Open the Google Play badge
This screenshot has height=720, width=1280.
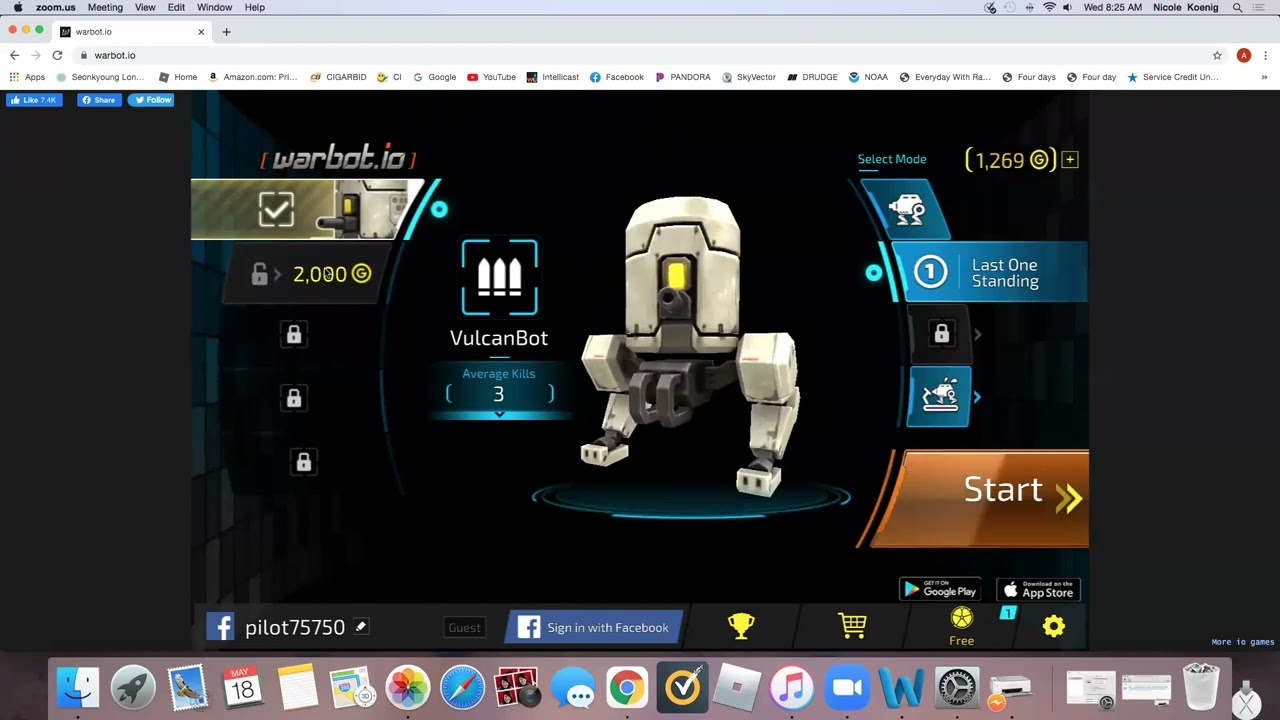[939, 590]
